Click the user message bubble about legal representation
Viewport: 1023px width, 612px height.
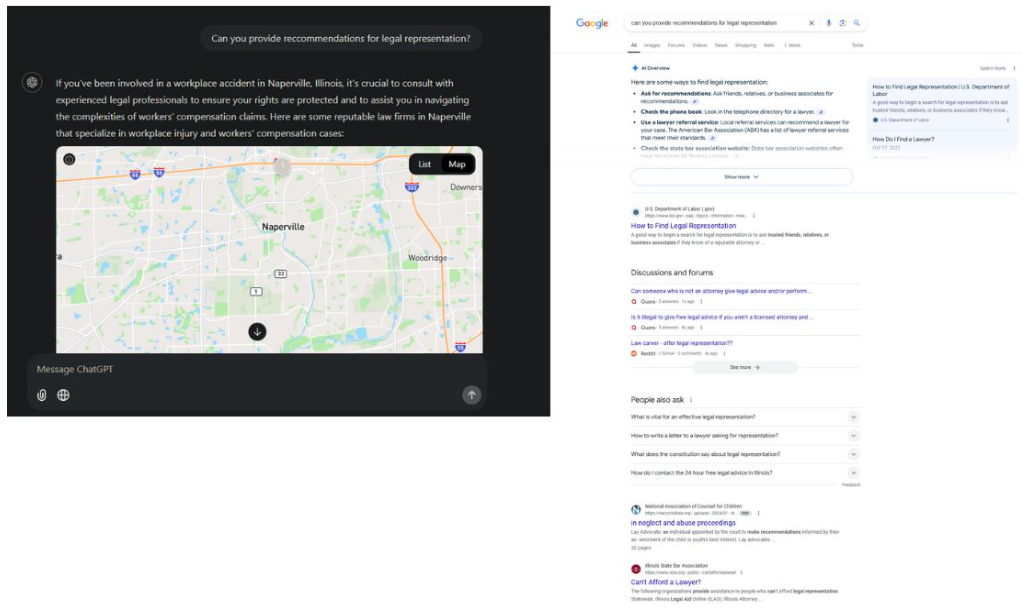pyautogui.click(x=341, y=38)
